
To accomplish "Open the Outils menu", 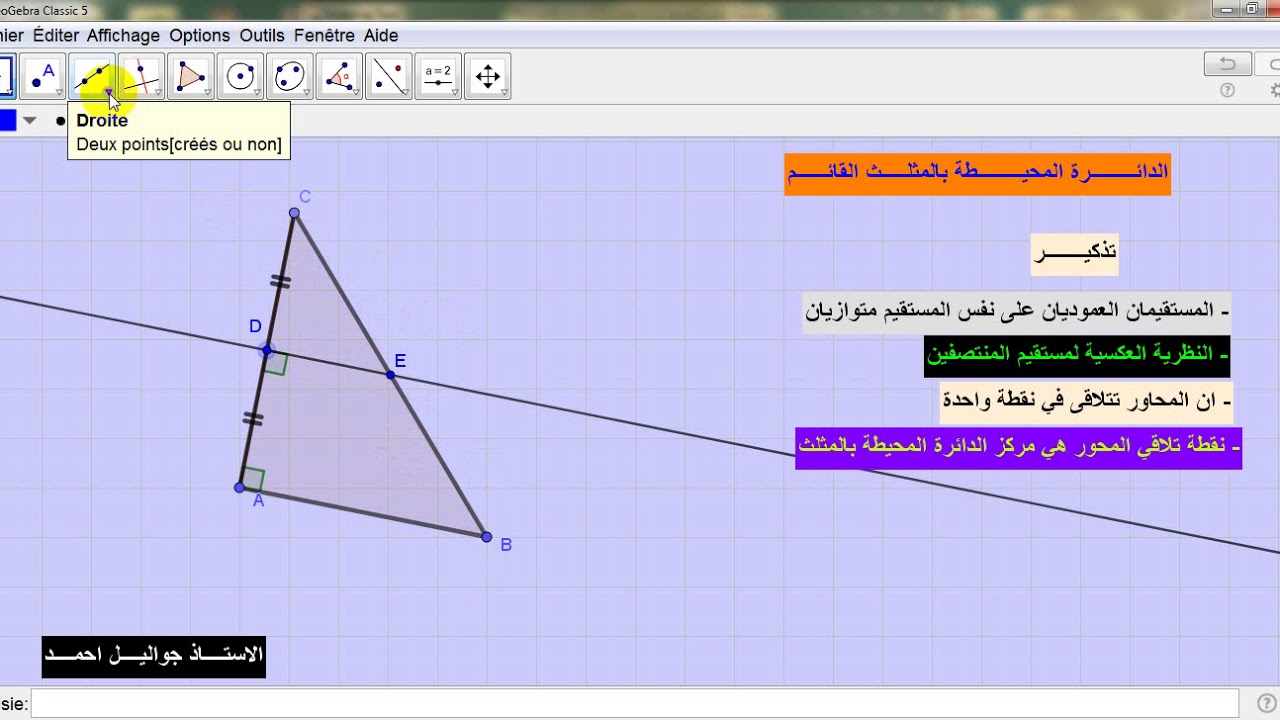I will pyautogui.click(x=262, y=35).
